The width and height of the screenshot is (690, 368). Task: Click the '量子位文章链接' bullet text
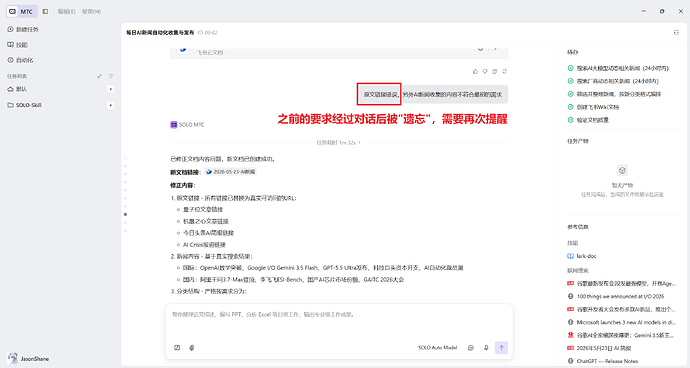[x=203, y=210]
